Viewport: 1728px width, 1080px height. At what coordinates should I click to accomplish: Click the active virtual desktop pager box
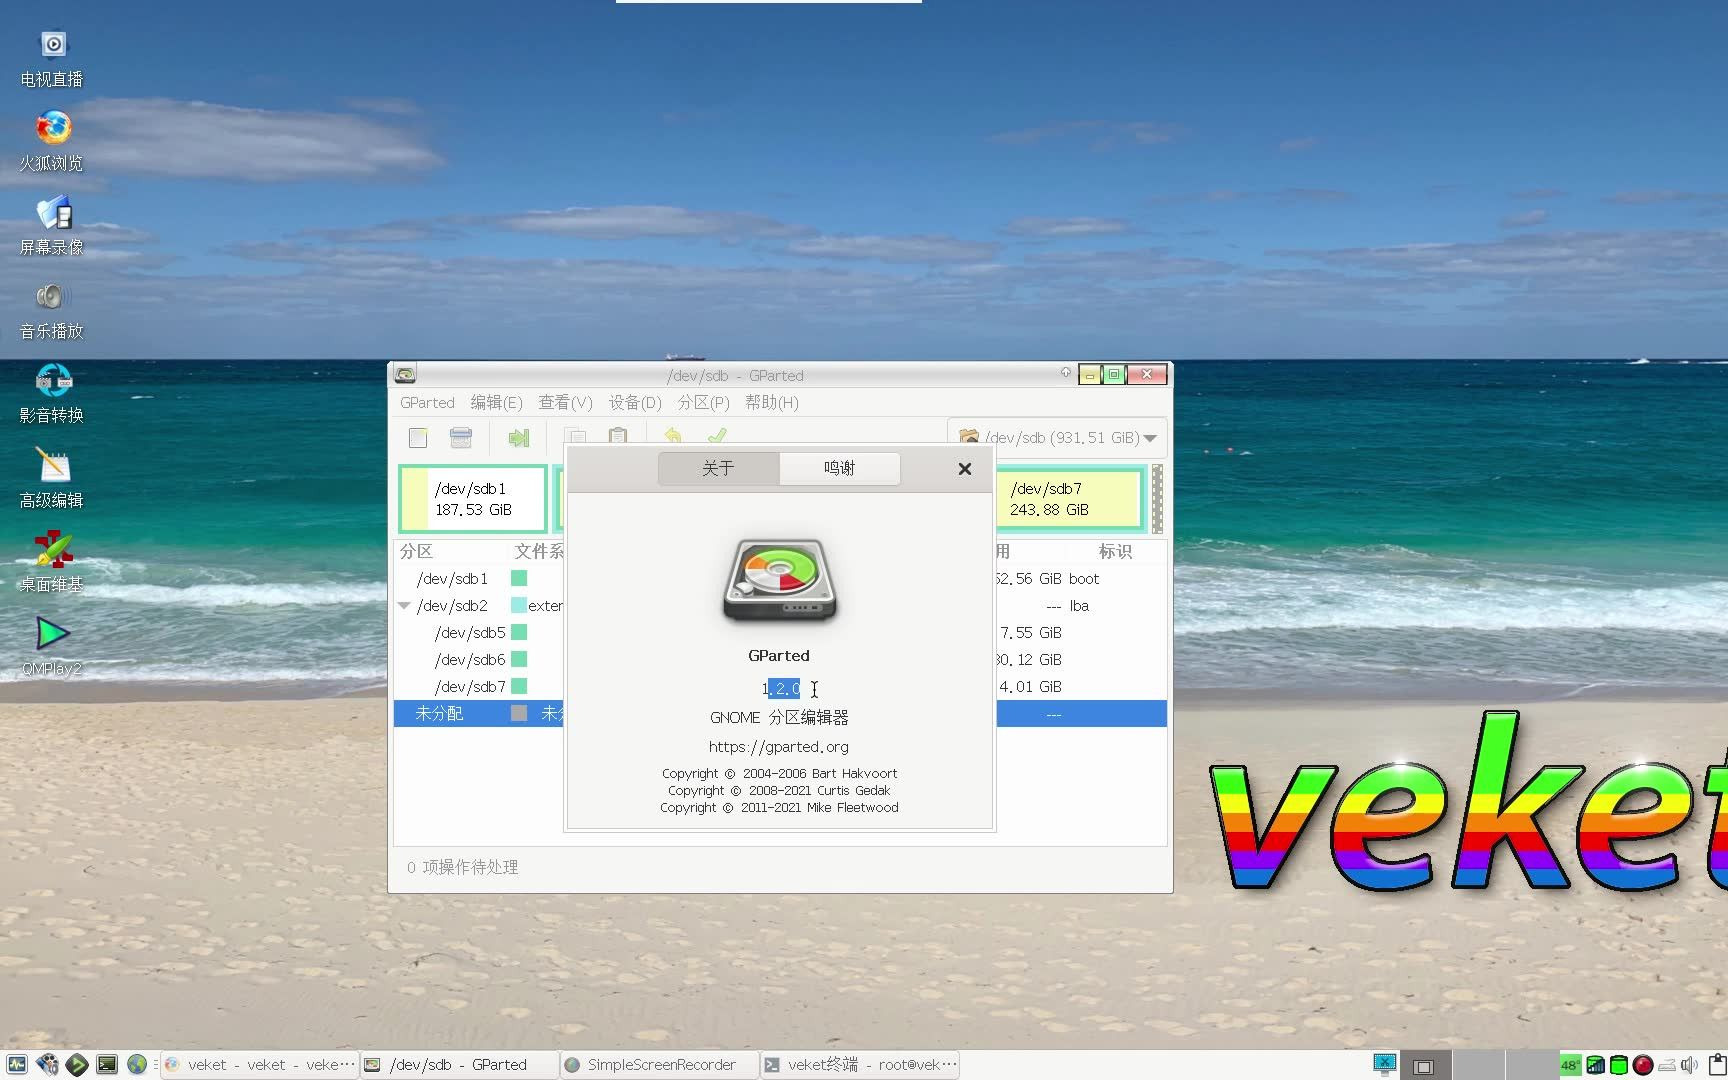(1425, 1066)
